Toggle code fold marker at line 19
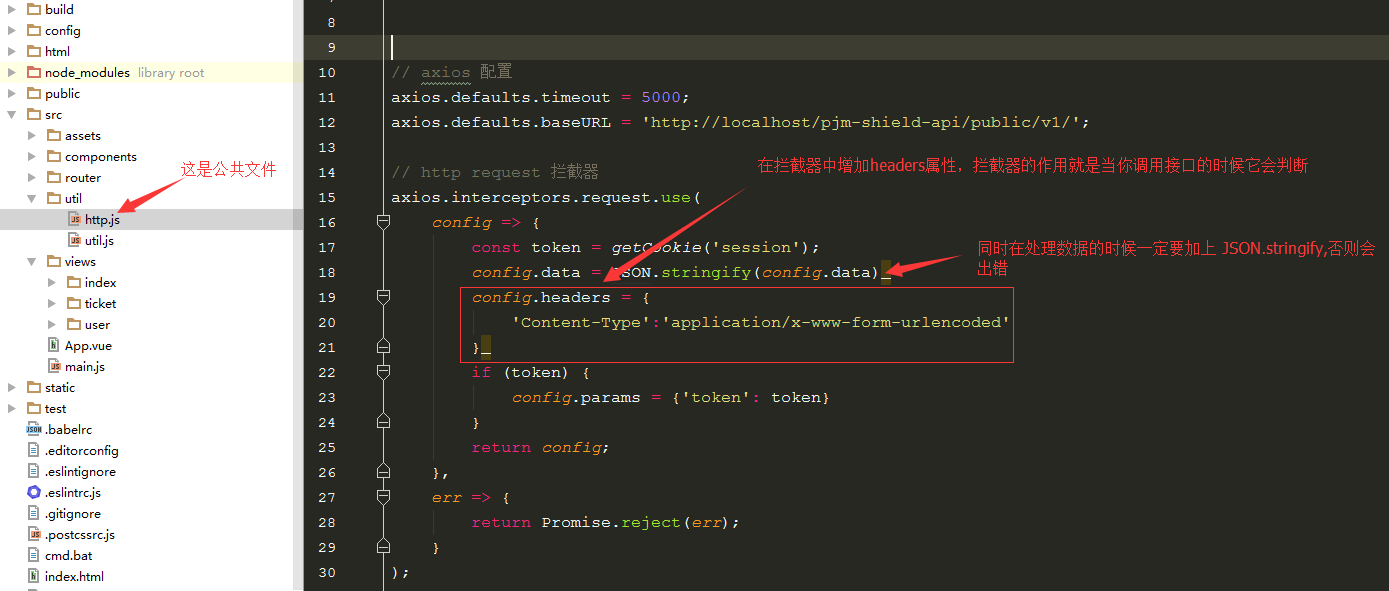 click(x=383, y=297)
